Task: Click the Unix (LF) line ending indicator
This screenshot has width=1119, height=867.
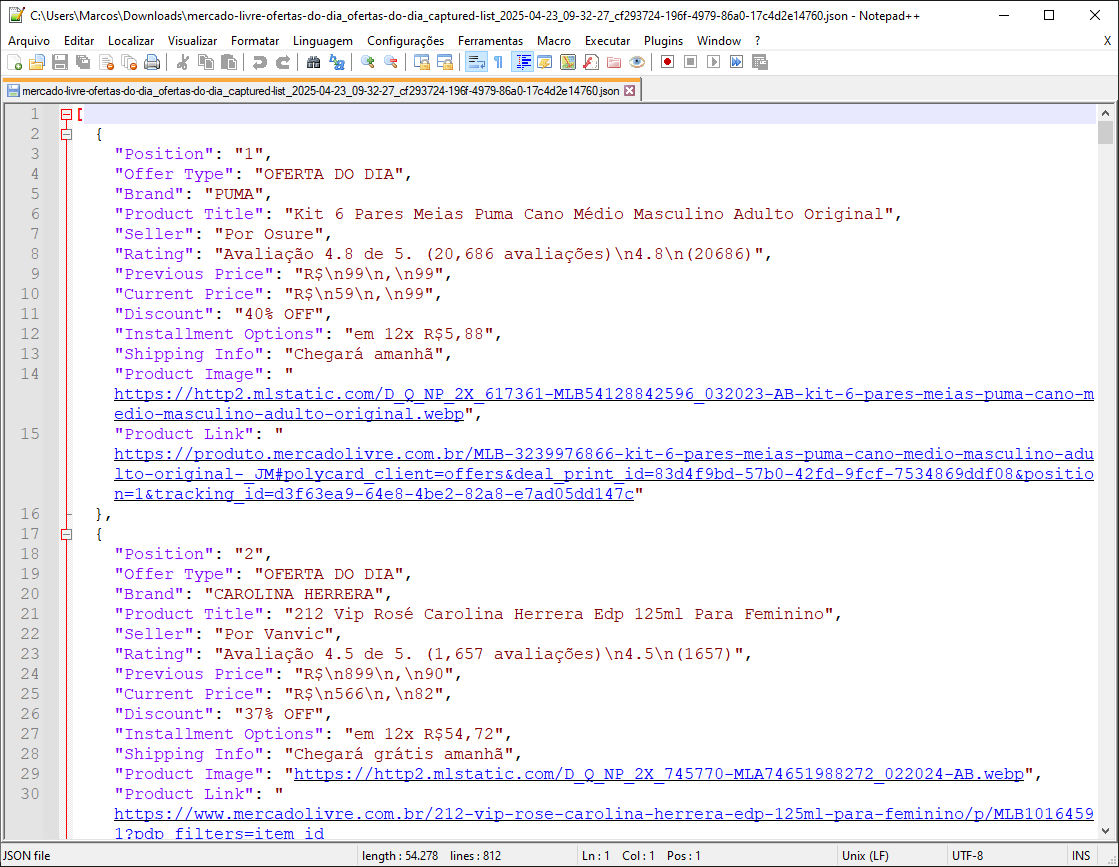Action: click(865, 856)
